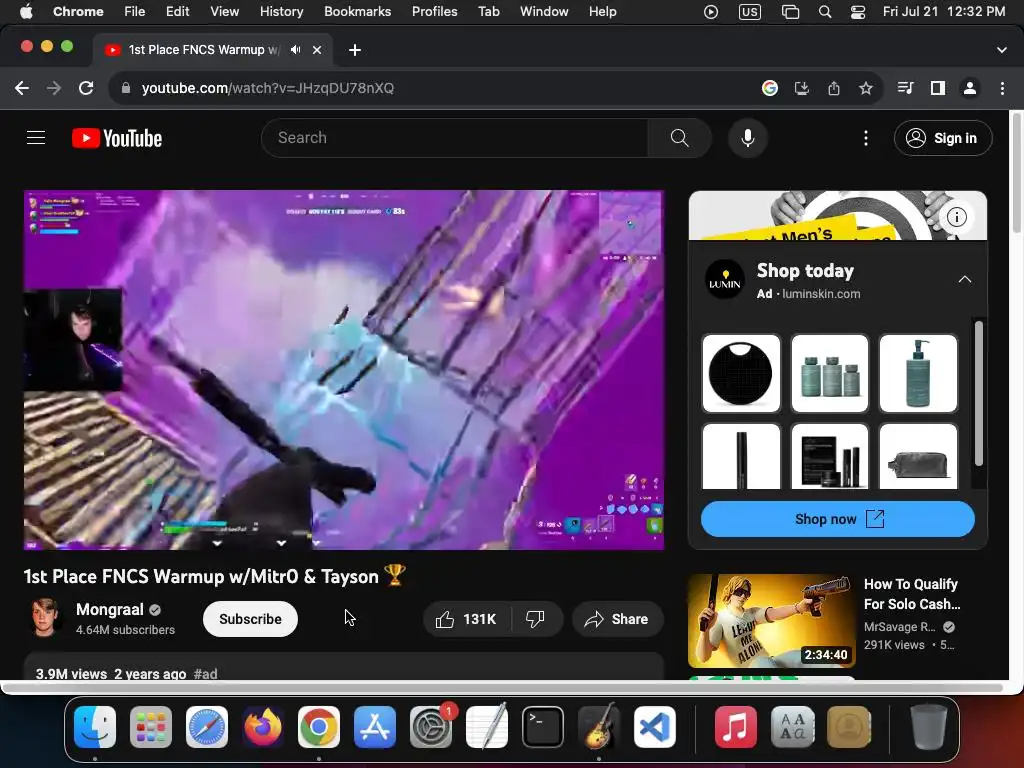Image resolution: width=1024 pixels, height=768 pixels.
Task: Go back with browser back arrow
Action: [22, 88]
